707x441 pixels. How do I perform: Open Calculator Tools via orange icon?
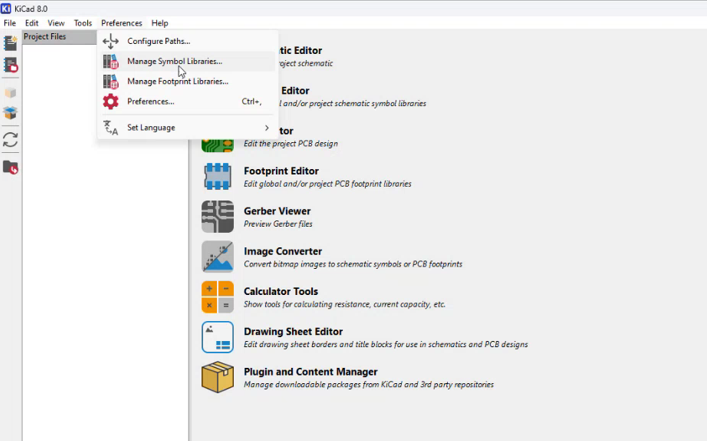pyautogui.click(x=217, y=297)
